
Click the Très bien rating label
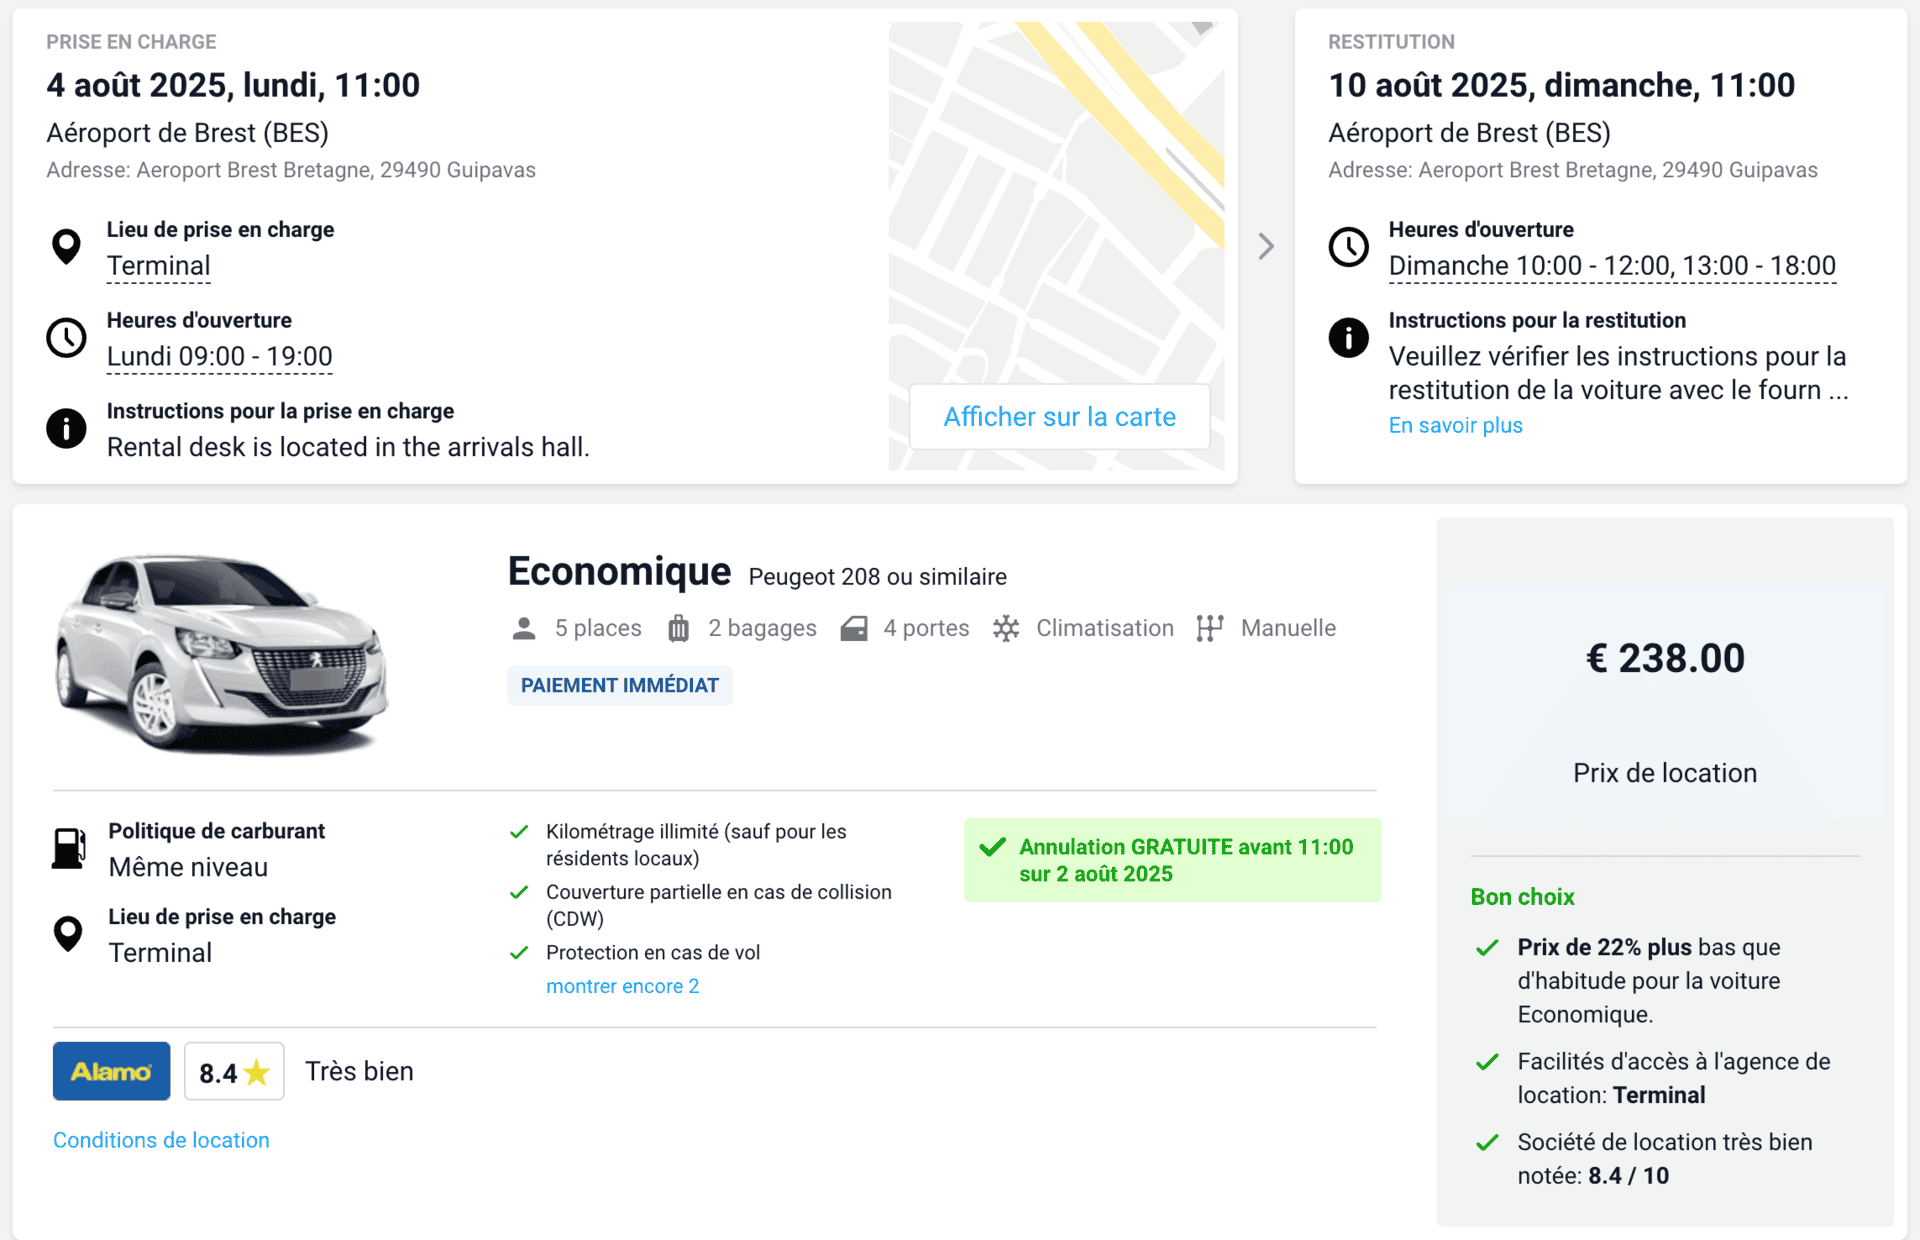coord(359,1072)
